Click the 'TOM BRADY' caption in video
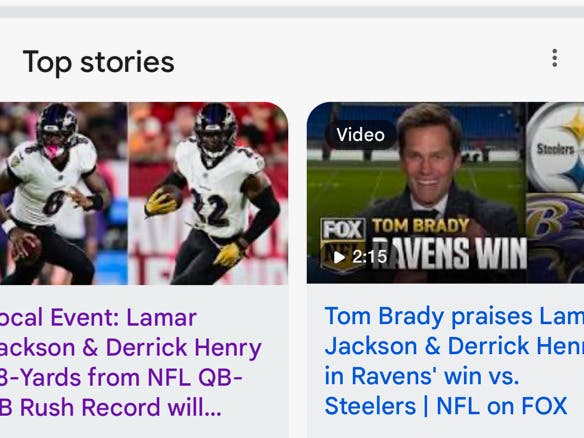The height and width of the screenshot is (438, 584). coord(420,226)
